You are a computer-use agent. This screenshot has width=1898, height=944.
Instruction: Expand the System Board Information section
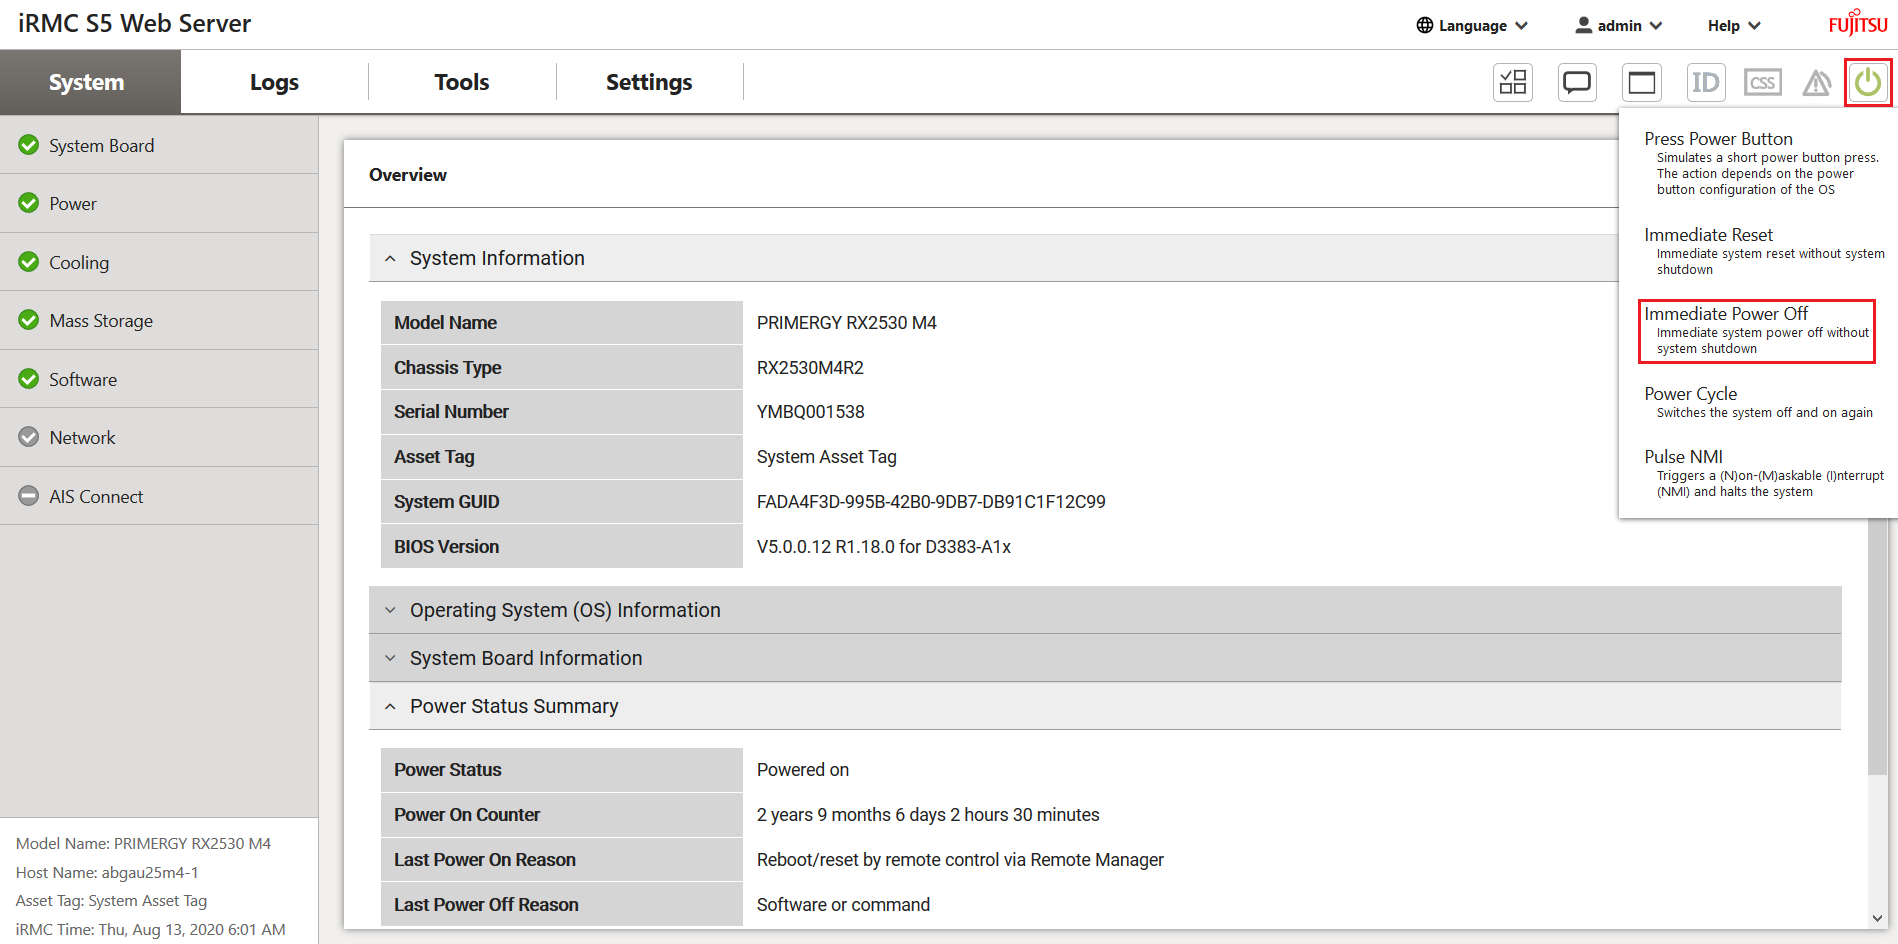(x=526, y=658)
